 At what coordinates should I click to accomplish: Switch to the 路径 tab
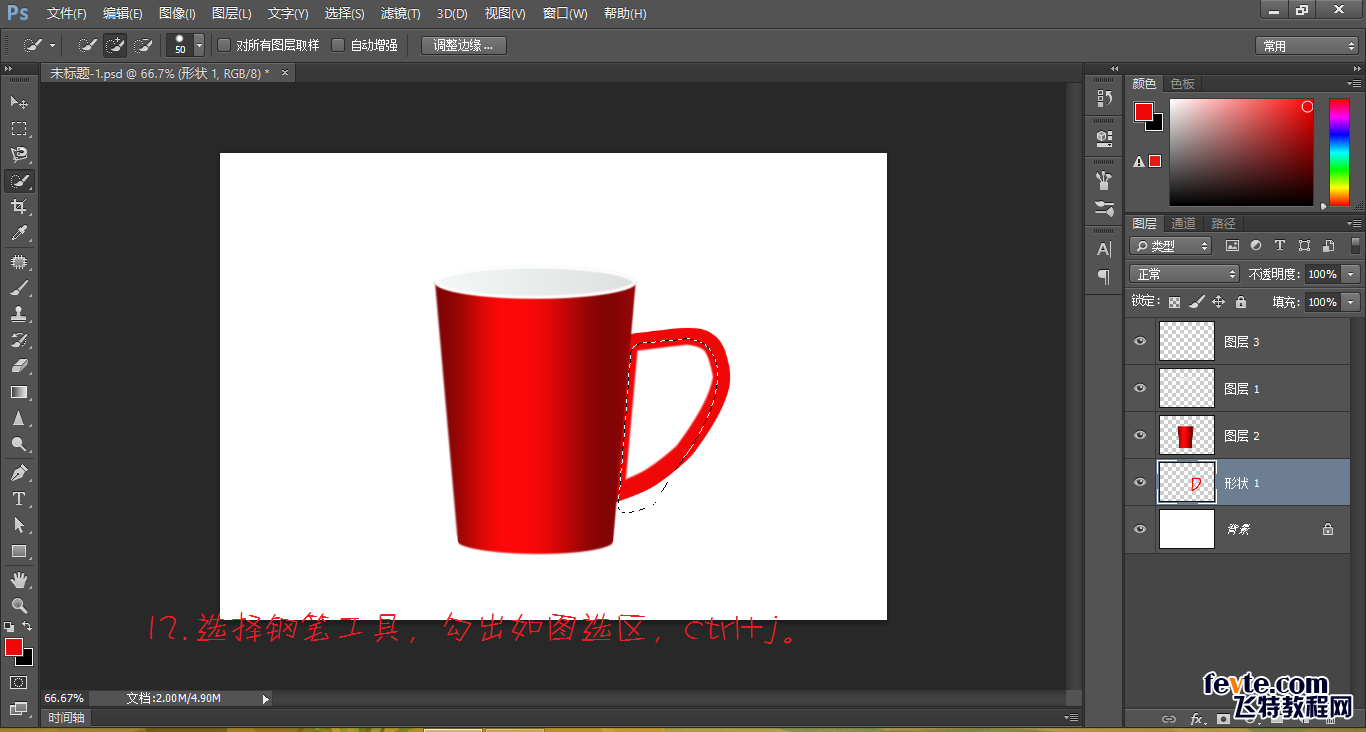1223,224
